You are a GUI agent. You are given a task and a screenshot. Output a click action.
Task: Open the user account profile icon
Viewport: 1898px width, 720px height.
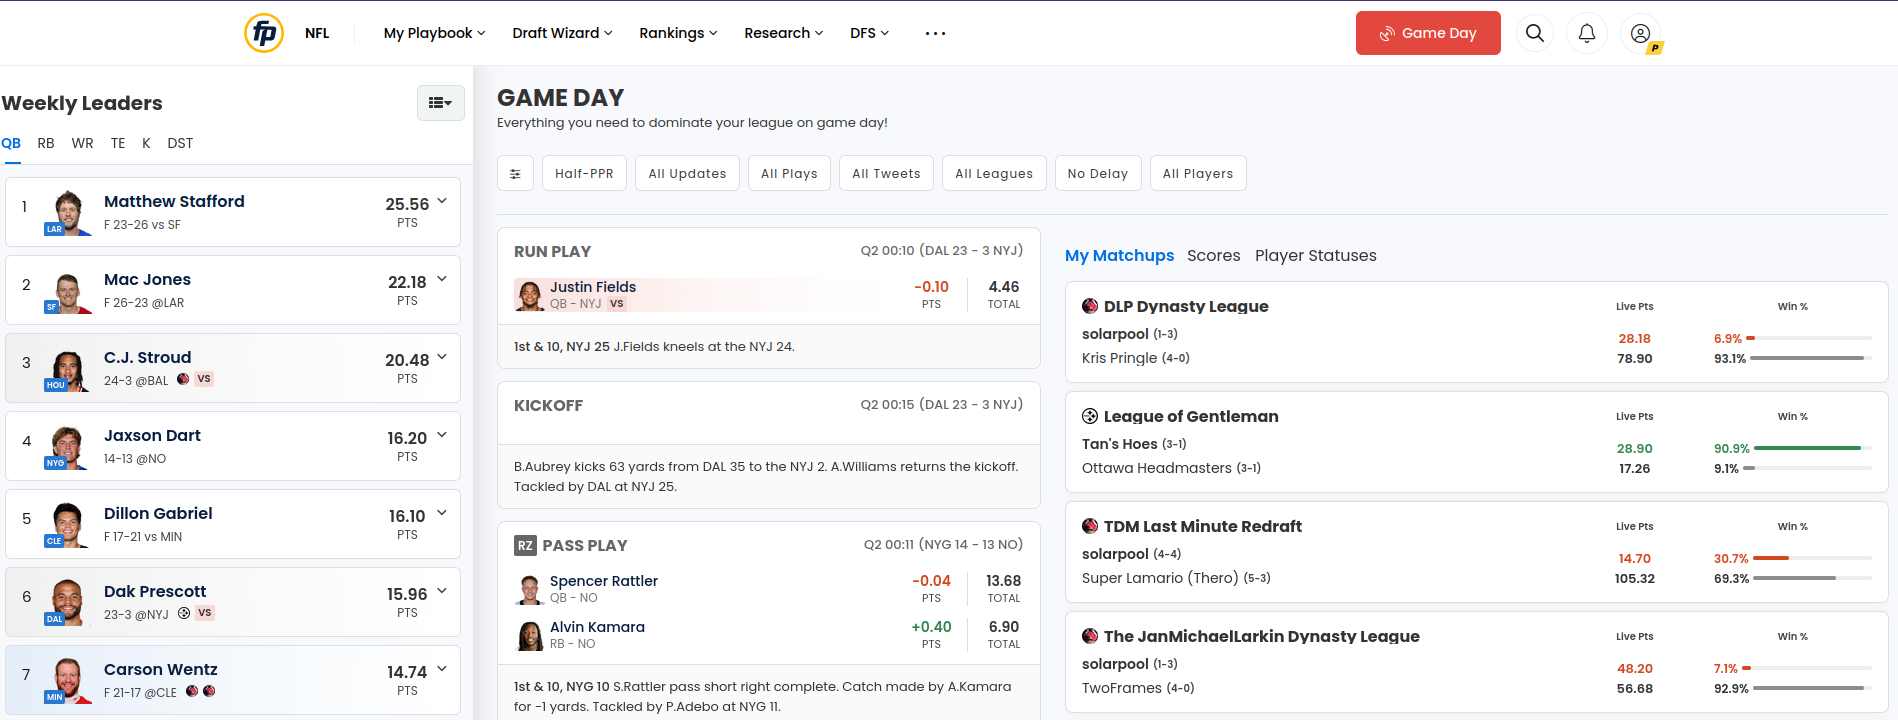pyautogui.click(x=1640, y=33)
